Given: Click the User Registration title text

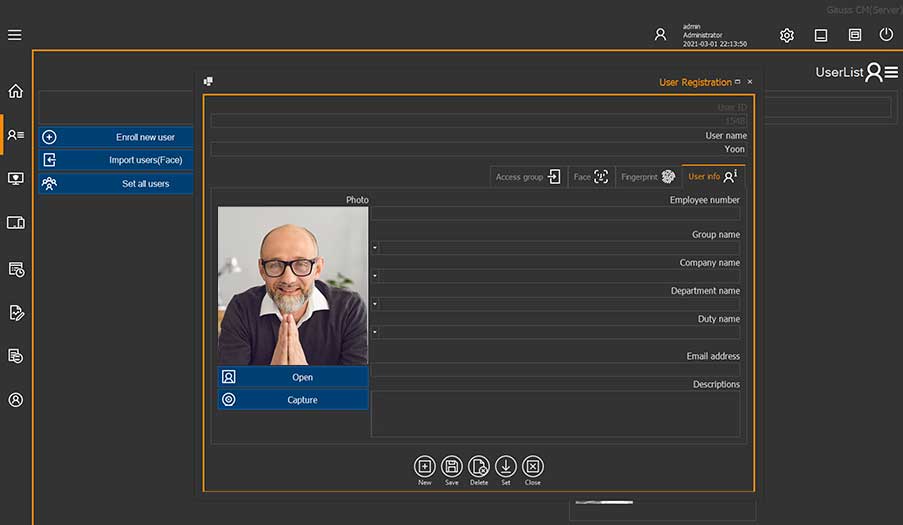Looking at the screenshot, I should [x=695, y=82].
